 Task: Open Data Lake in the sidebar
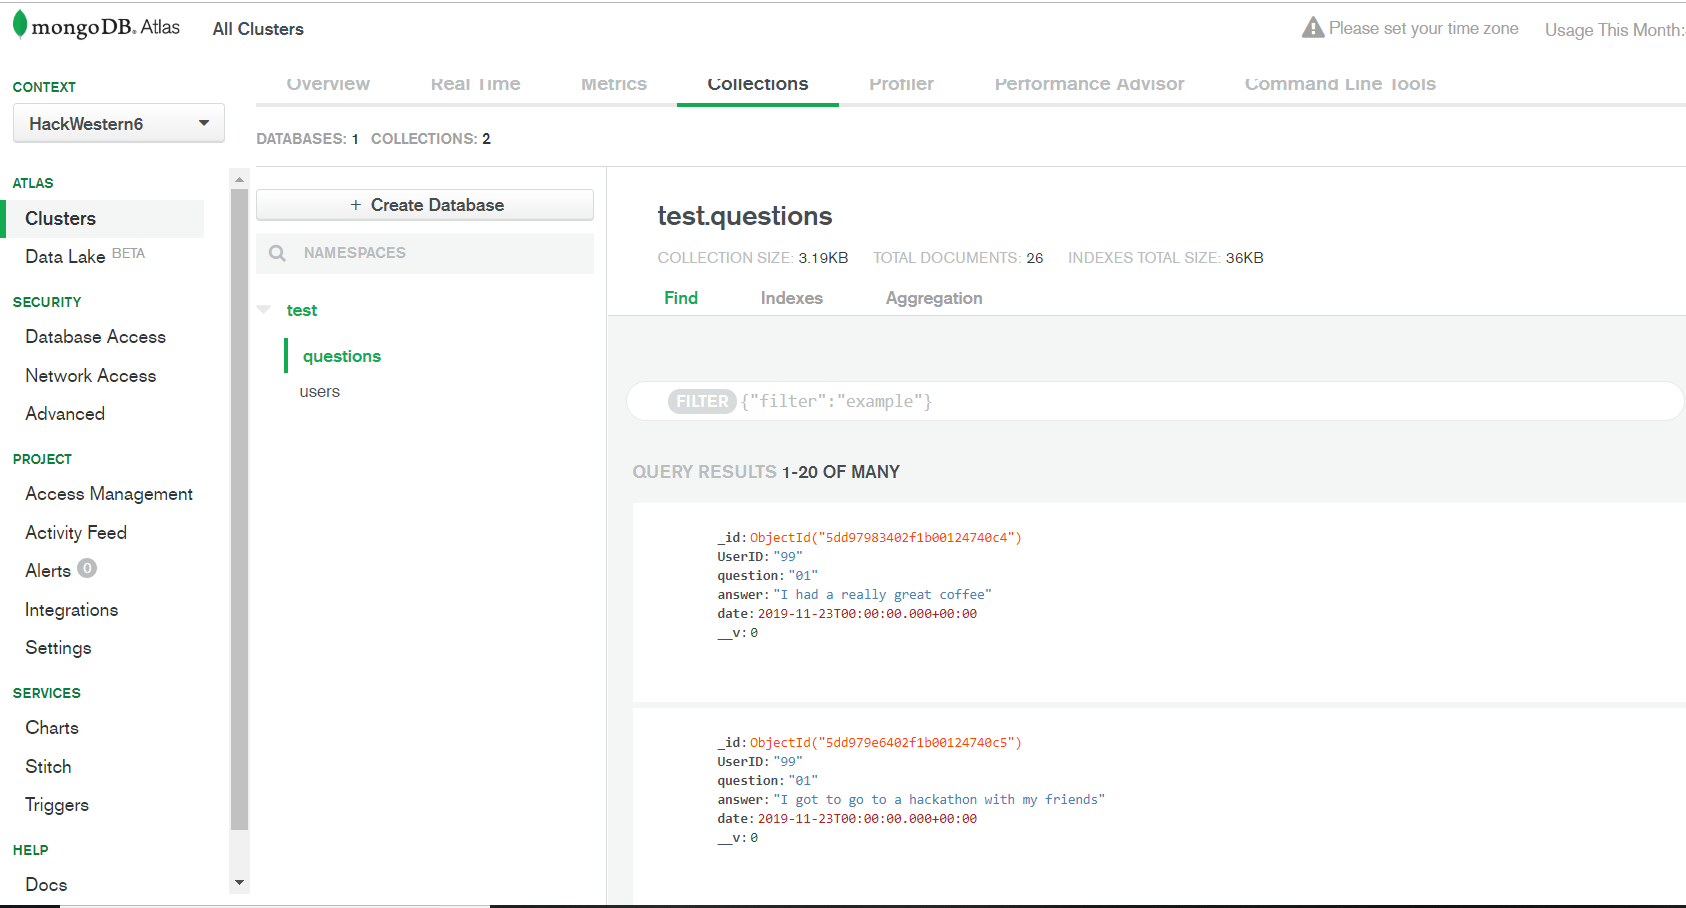point(65,257)
